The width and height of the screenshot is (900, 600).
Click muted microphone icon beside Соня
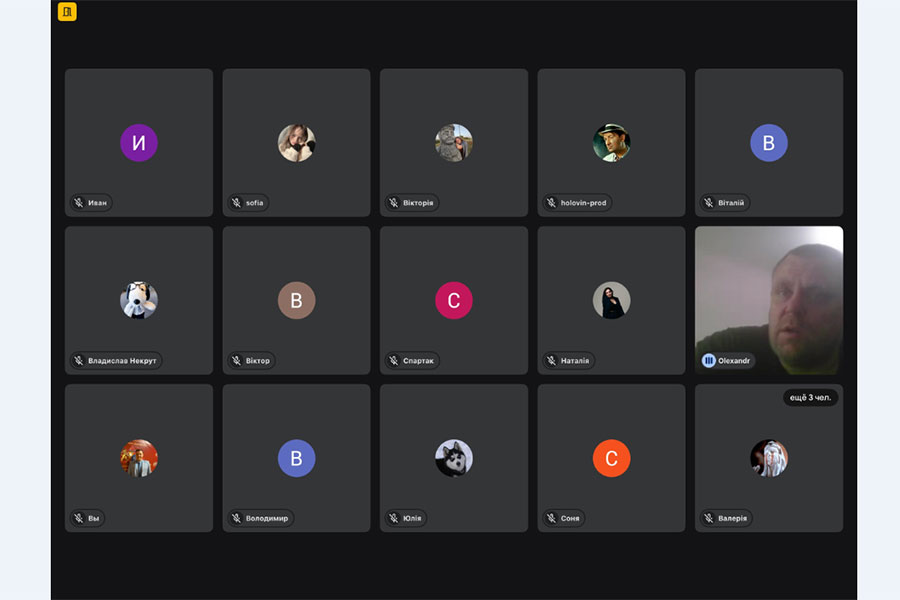[x=552, y=518]
